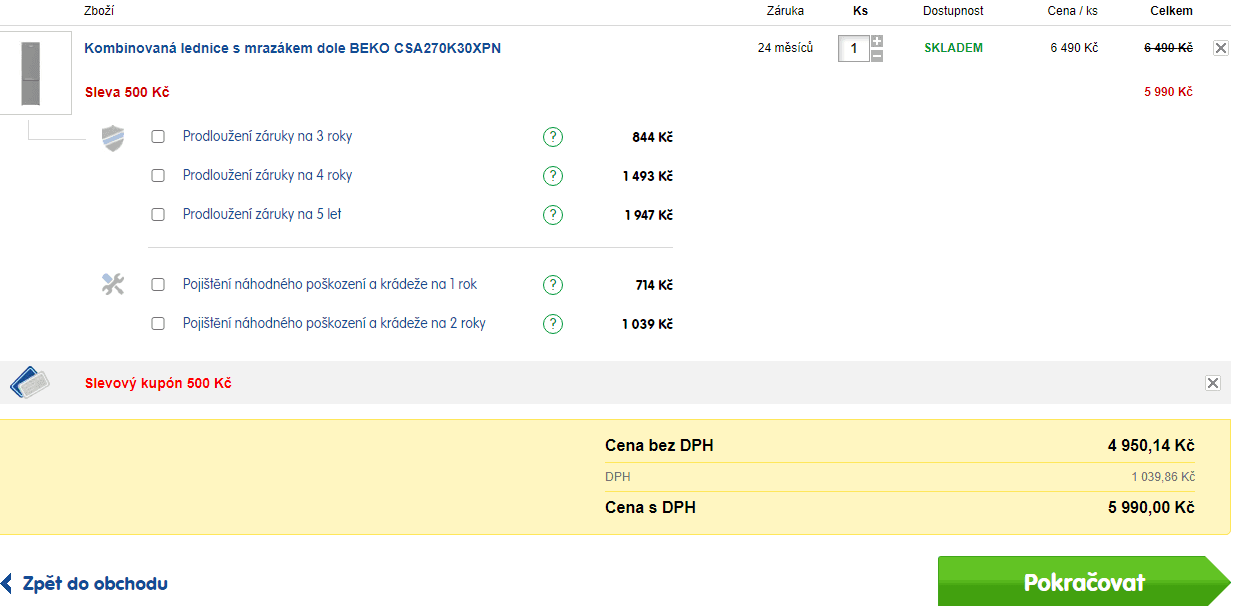Remove the 500 Kč discount coupon
The height and width of the screenshot is (606, 1237).
click(1213, 383)
